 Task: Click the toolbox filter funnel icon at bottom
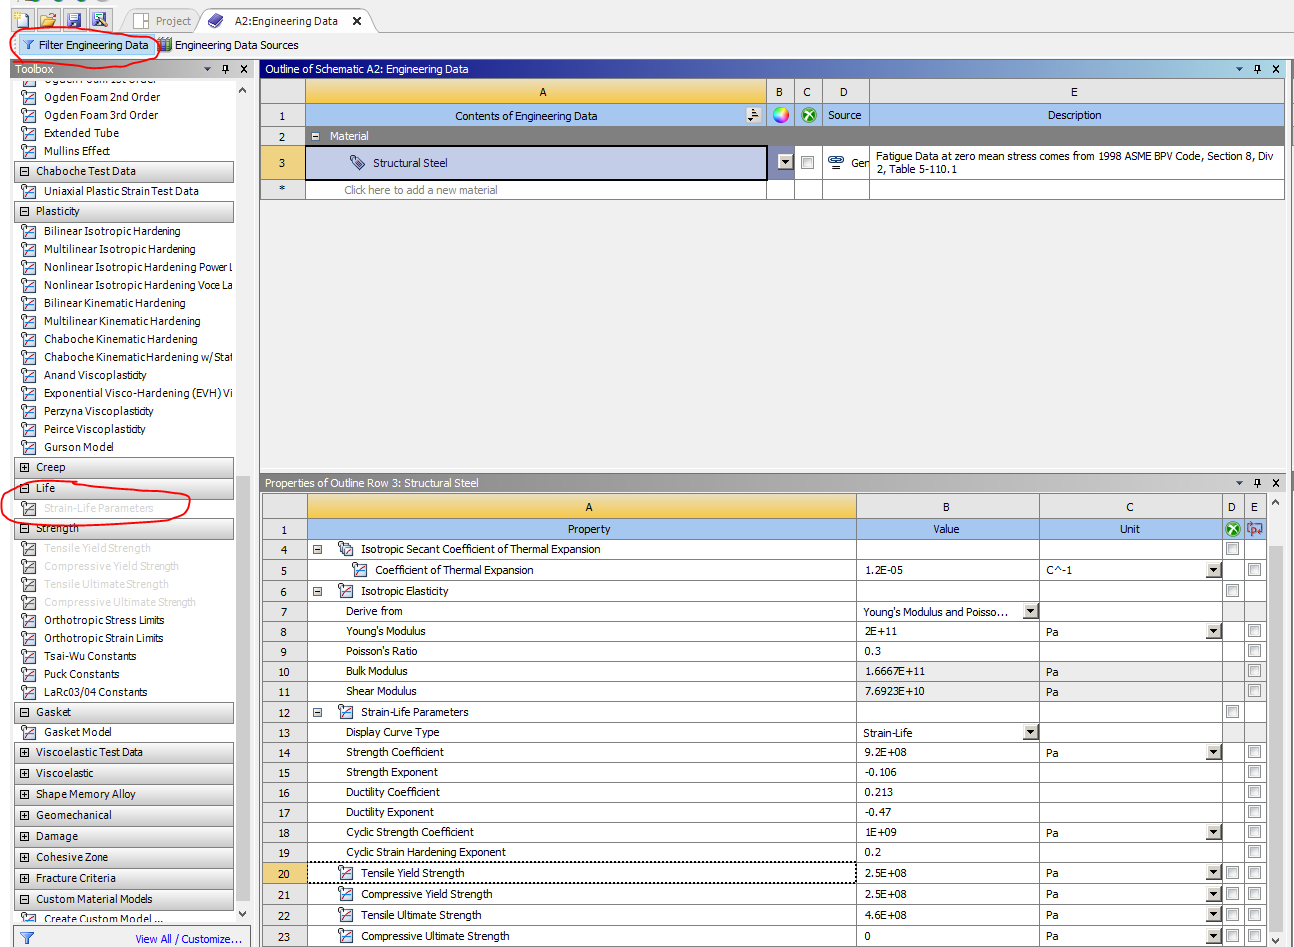pyautogui.click(x=27, y=938)
